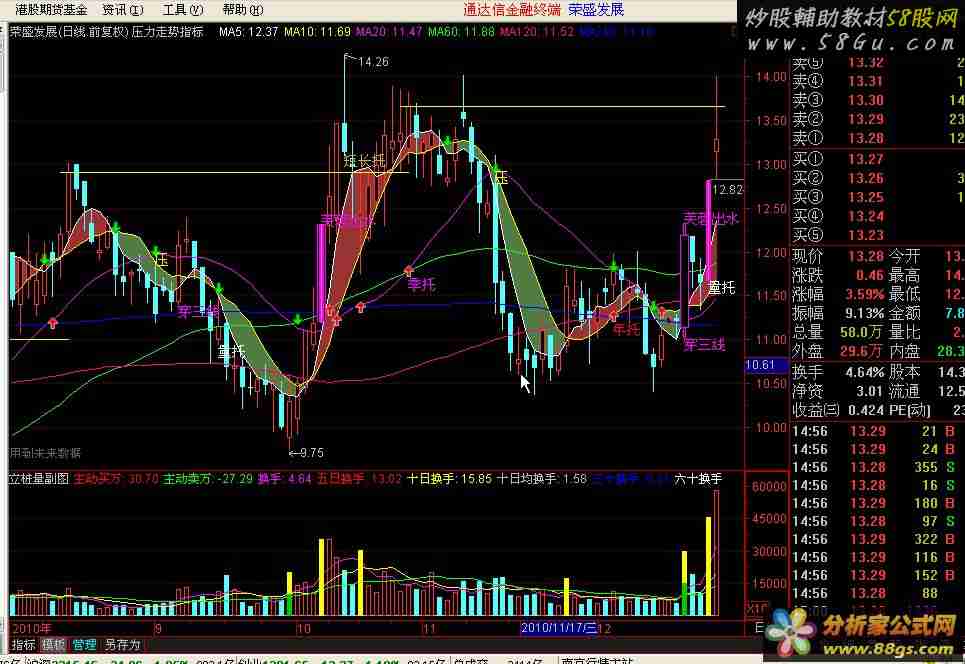The width and height of the screenshot is (965, 664).
Task: Click the 买② bid row price 13.26
Action: [x=866, y=178]
